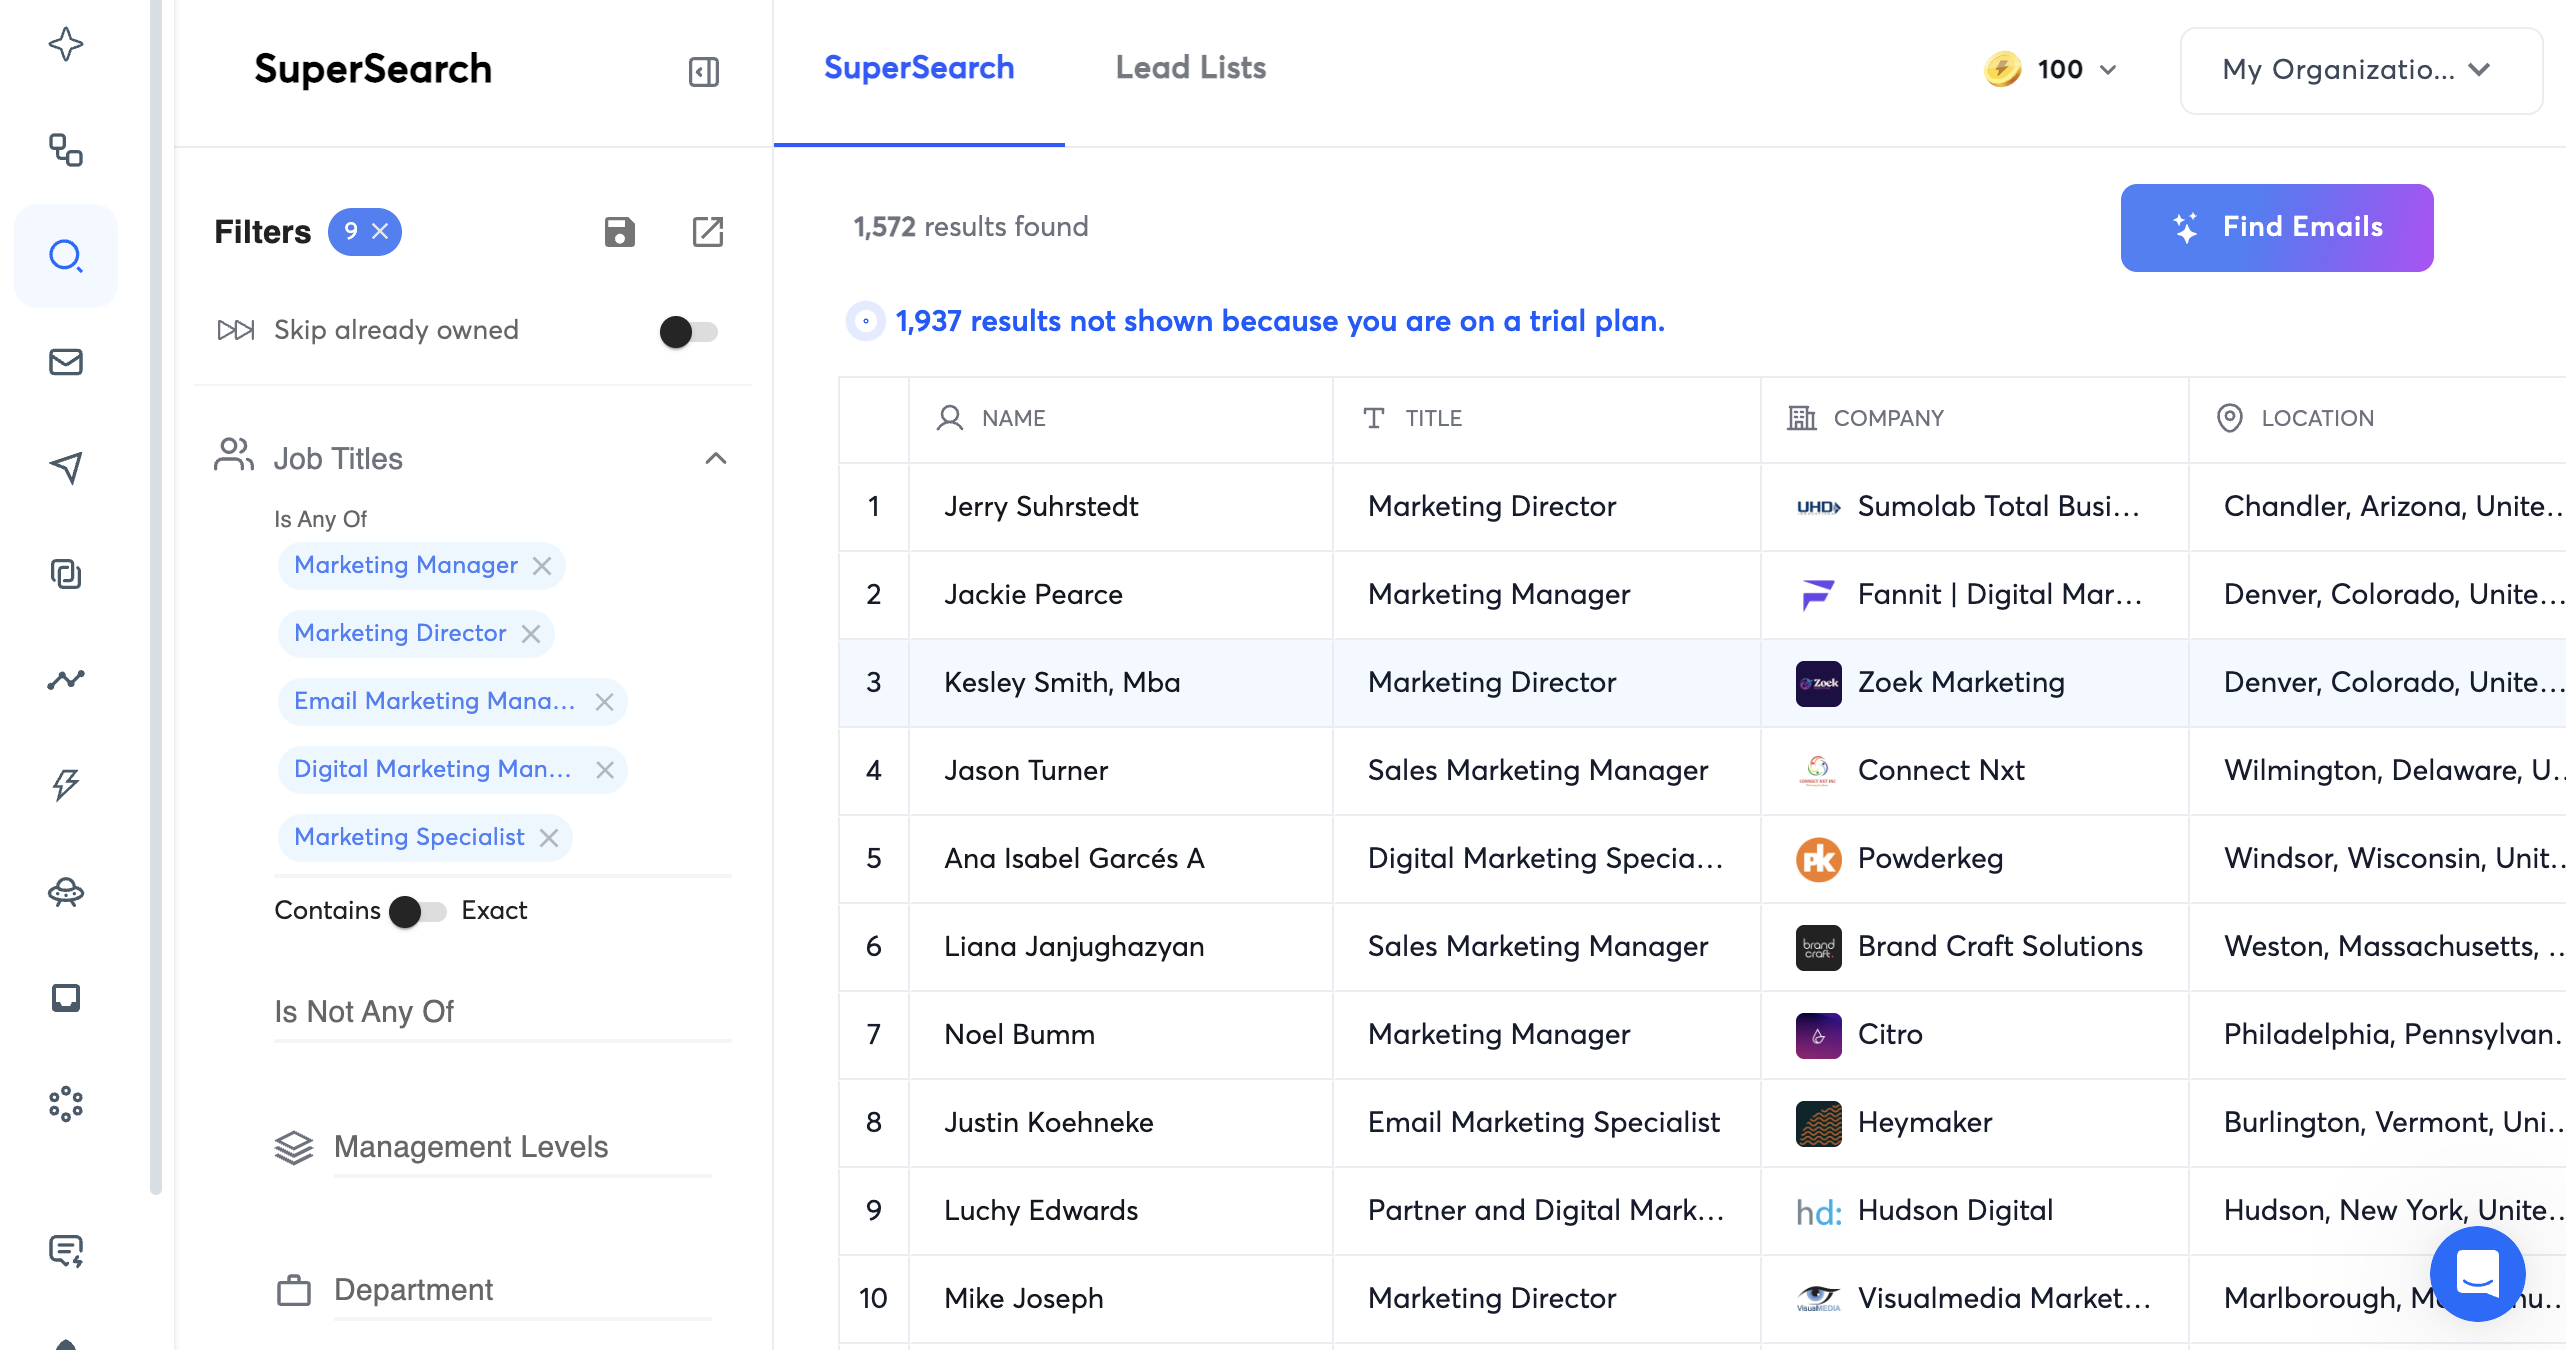Clear all 9 active filters
The width and height of the screenshot is (2576, 1350).
point(381,231)
